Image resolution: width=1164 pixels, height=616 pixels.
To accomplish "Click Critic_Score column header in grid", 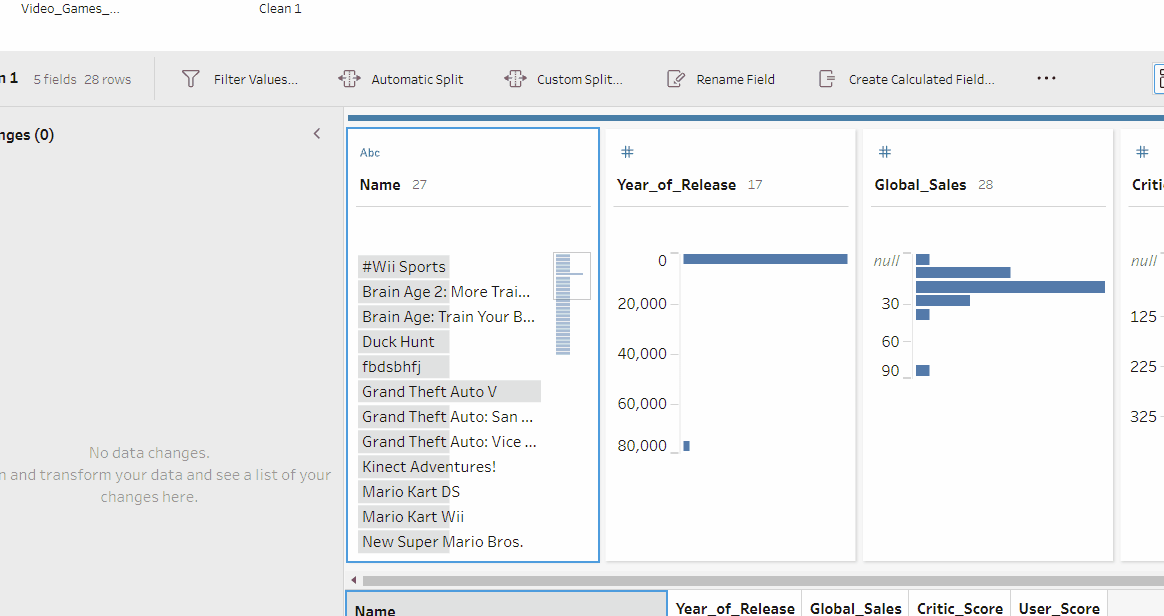I will [x=960, y=603].
